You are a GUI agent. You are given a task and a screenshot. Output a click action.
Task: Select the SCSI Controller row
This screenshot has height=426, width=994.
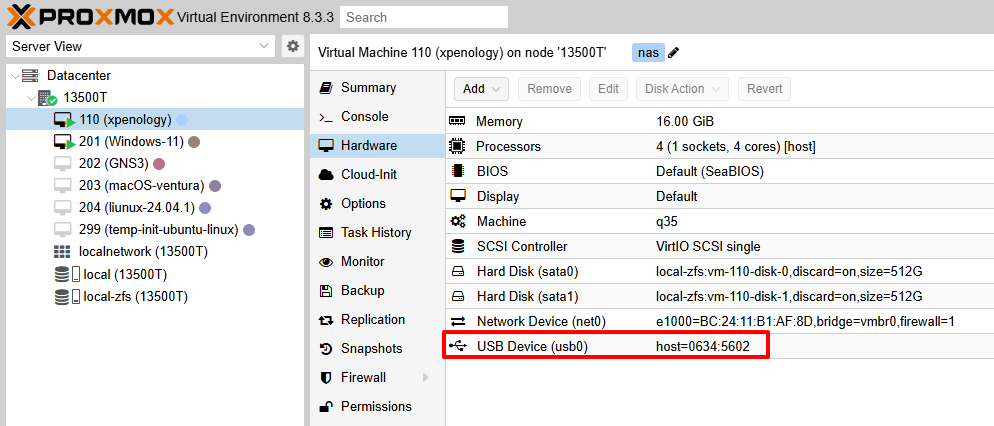(720, 247)
